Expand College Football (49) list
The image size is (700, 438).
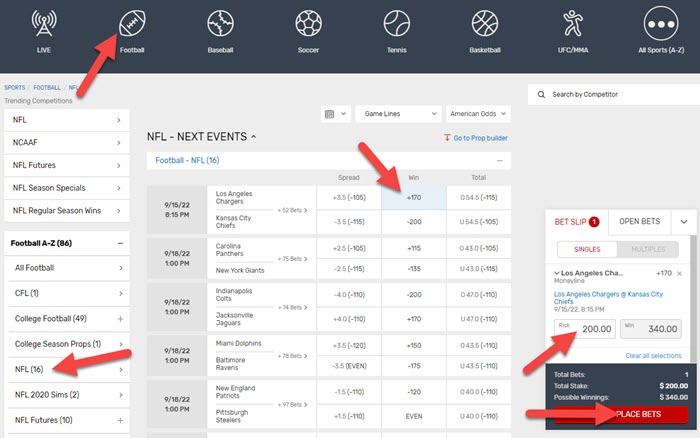coord(120,318)
